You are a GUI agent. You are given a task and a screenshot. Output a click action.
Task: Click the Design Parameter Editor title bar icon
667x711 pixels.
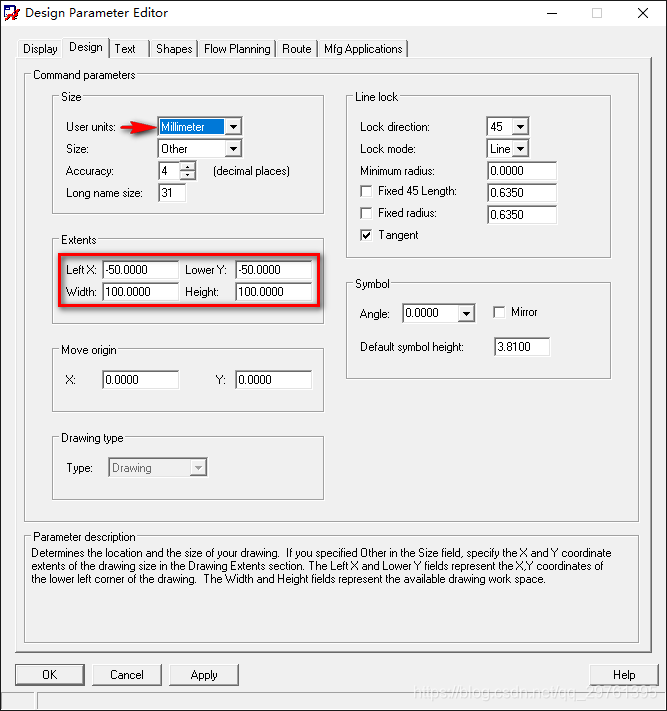tap(12, 13)
